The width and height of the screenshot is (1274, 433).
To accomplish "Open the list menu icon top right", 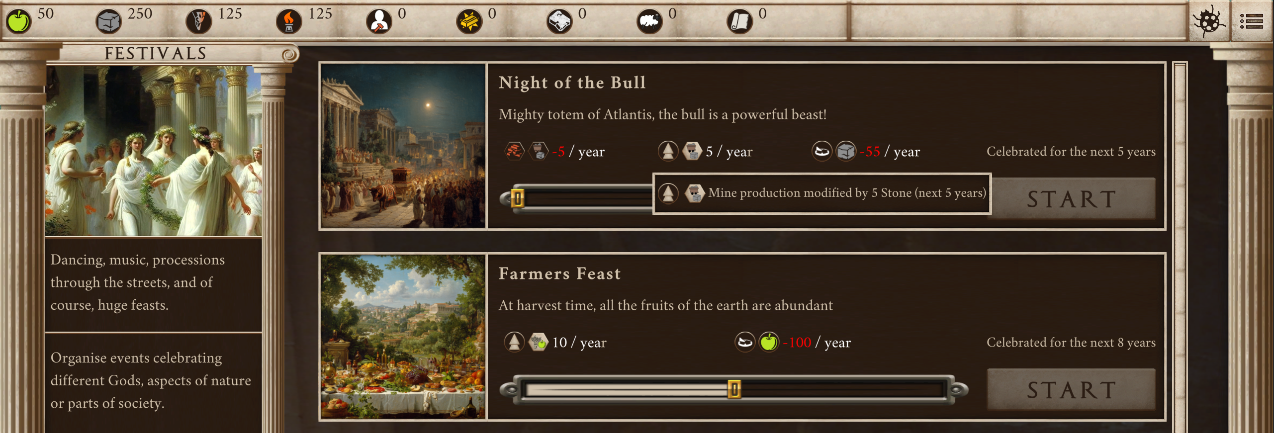I will click(1251, 21).
